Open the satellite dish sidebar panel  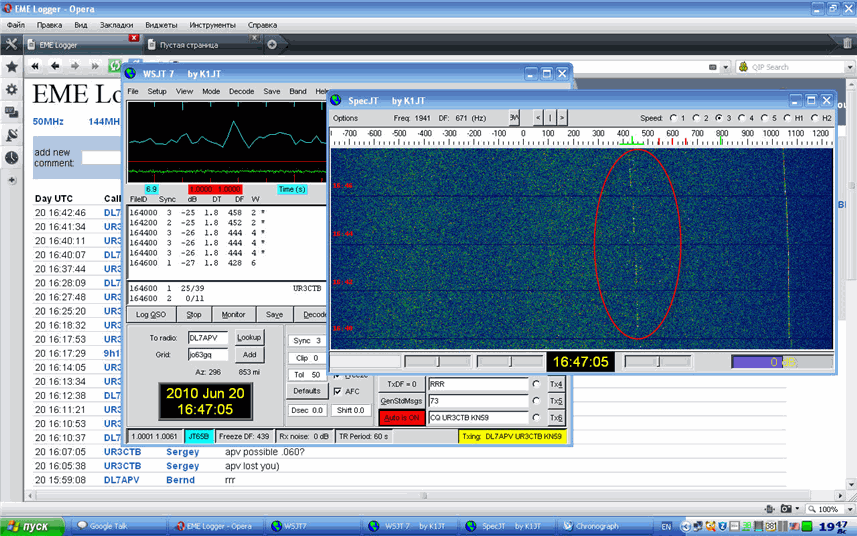(x=11, y=134)
